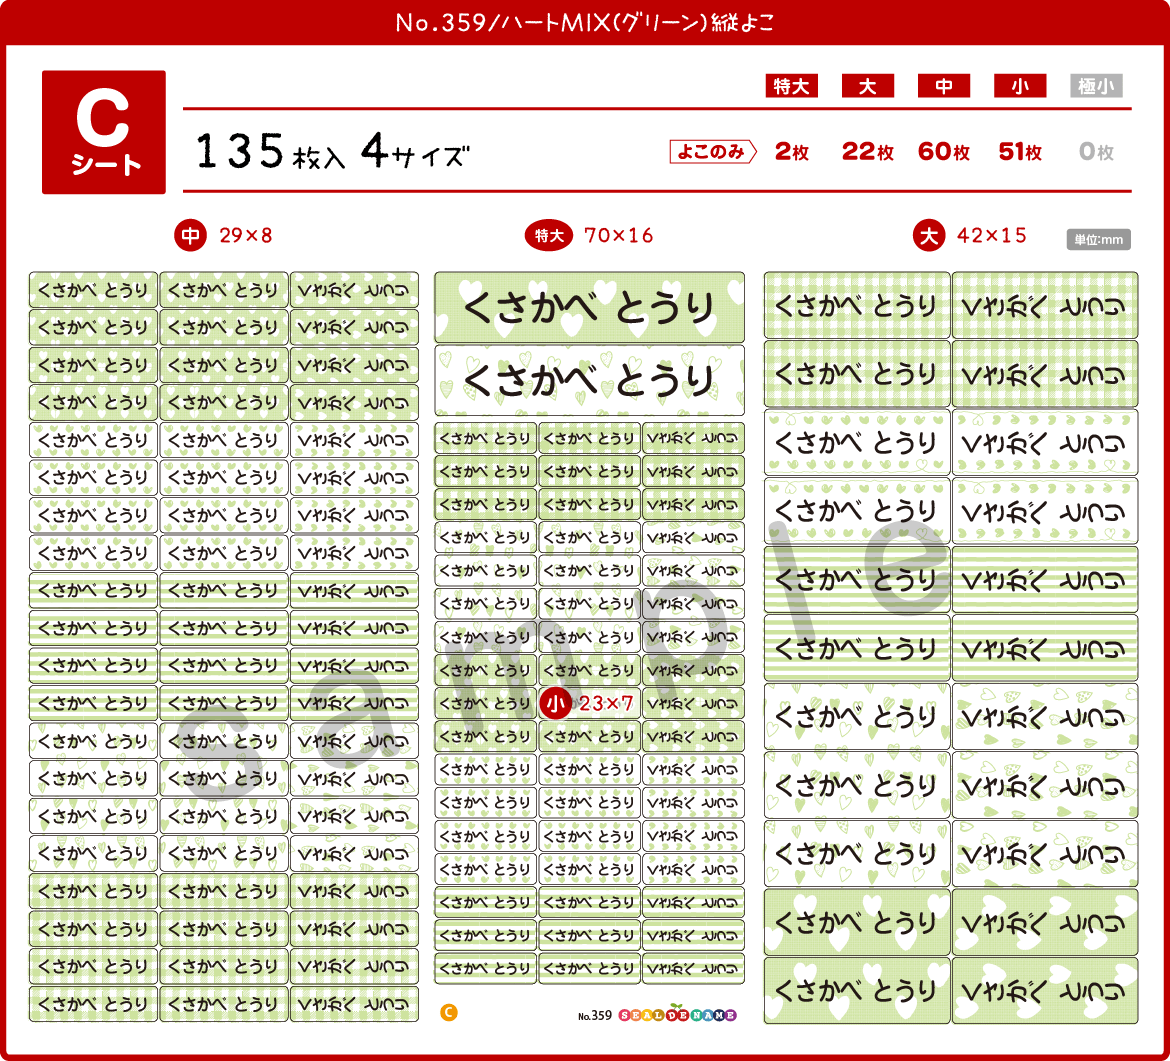Select the 小 size tag in header

coord(1020,86)
